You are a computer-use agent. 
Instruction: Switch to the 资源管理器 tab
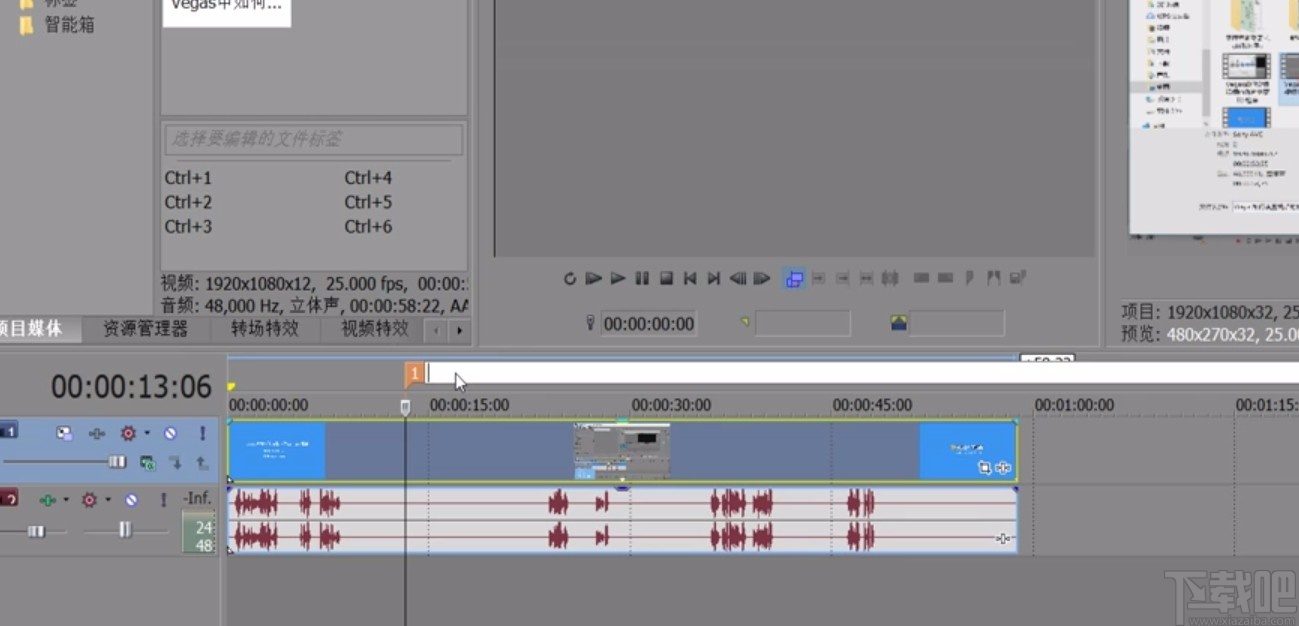click(146, 328)
